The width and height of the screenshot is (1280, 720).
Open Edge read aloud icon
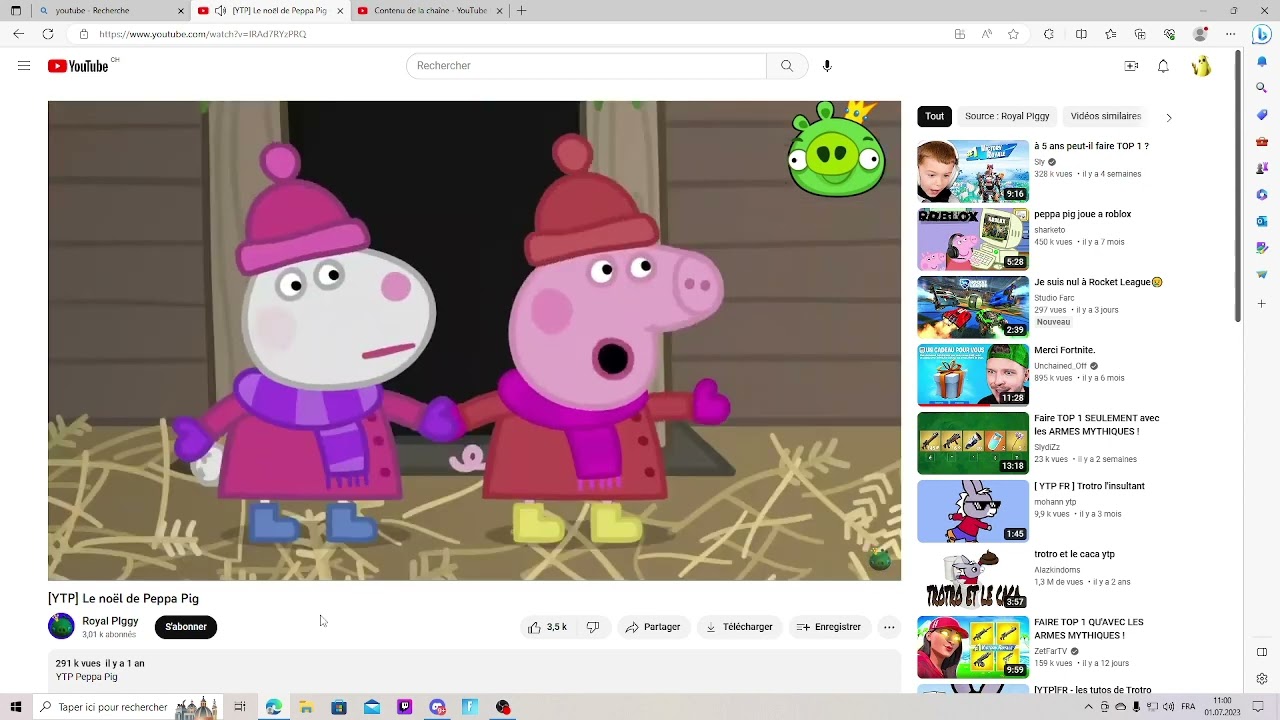(987, 34)
